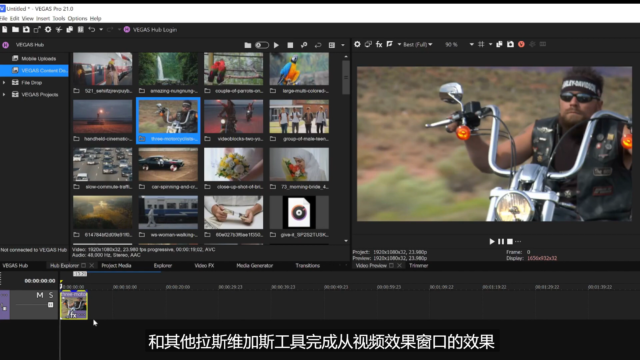Close the Hub Explorer tab
Screen dimensions: 640x360
click(91, 266)
